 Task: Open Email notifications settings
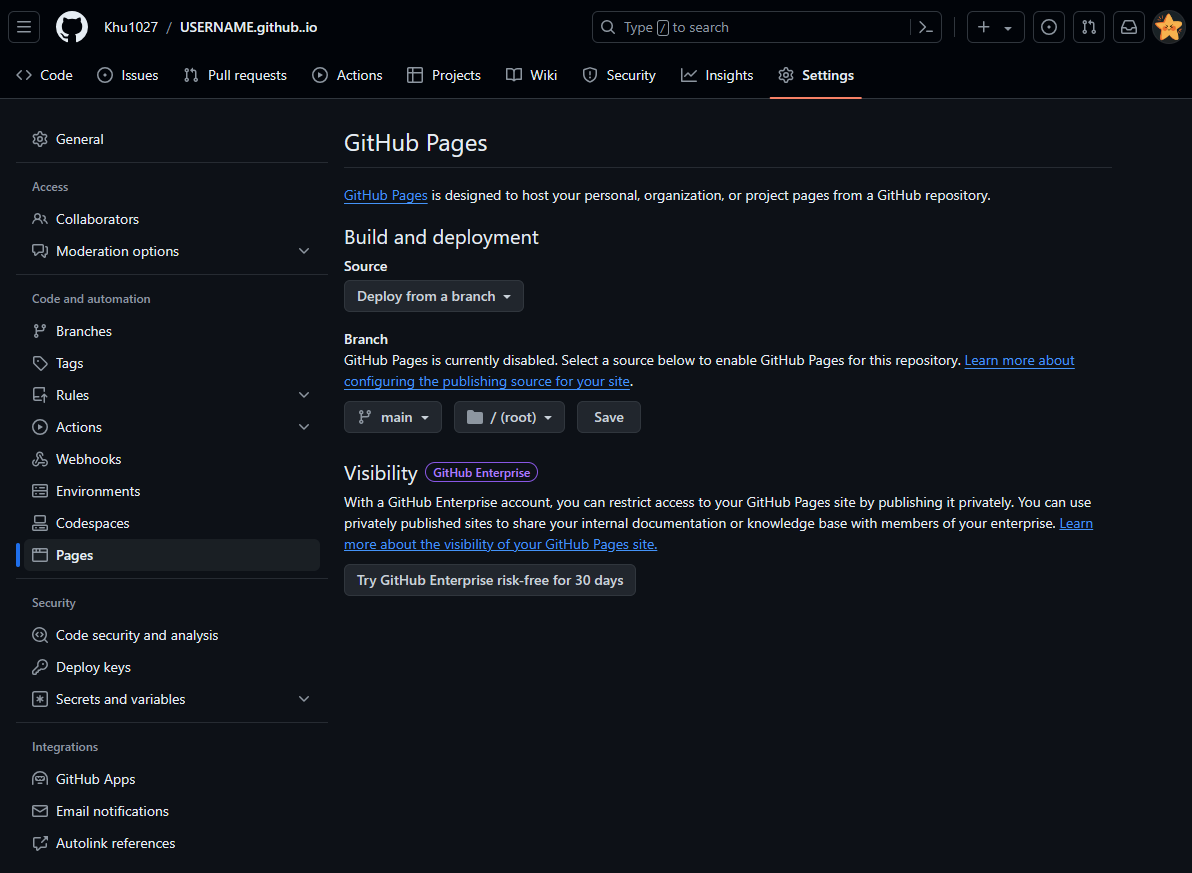tap(172, 811)
